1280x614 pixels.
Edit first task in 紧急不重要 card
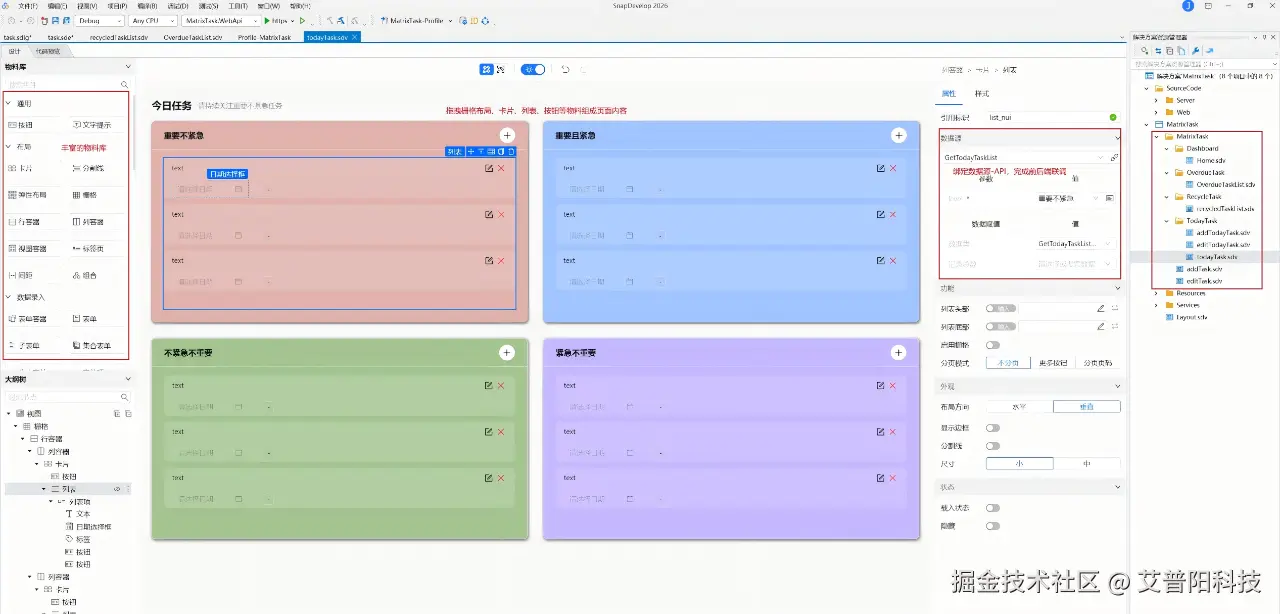(x=880, y=385)
